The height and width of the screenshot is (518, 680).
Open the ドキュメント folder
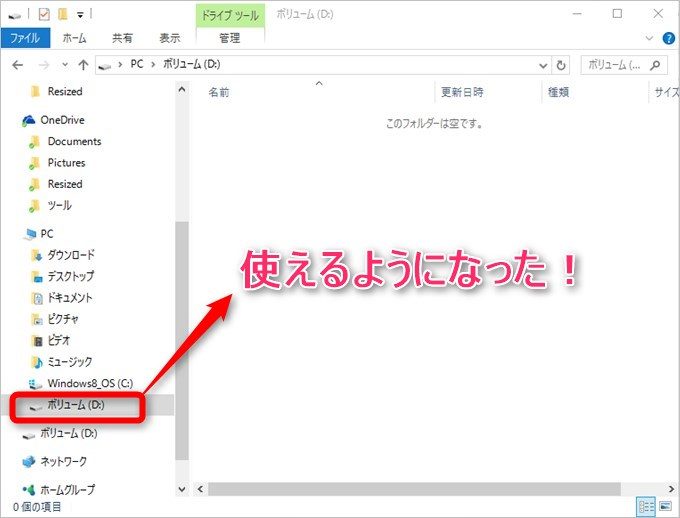coord(70,298)
